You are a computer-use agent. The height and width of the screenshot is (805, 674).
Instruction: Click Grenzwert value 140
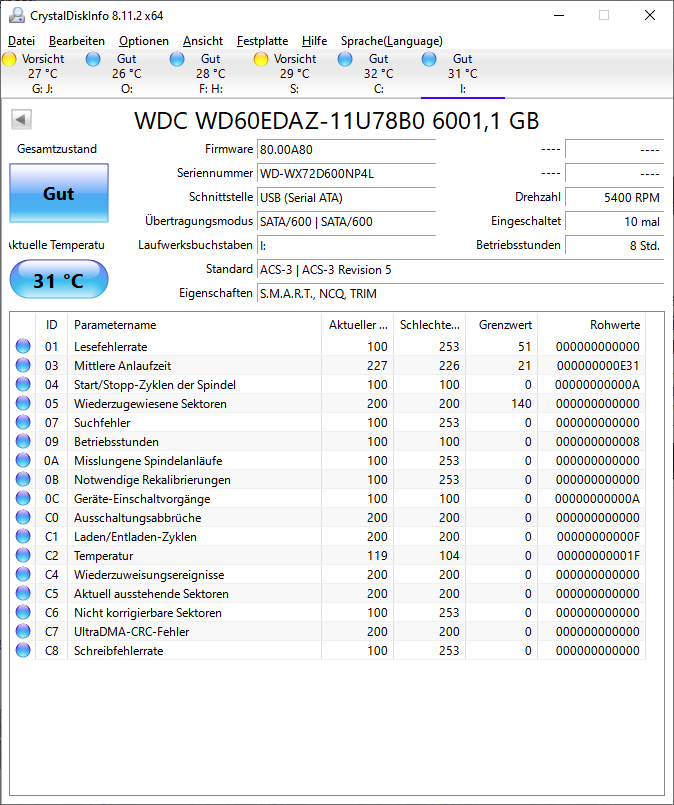[x=521, y=404]
